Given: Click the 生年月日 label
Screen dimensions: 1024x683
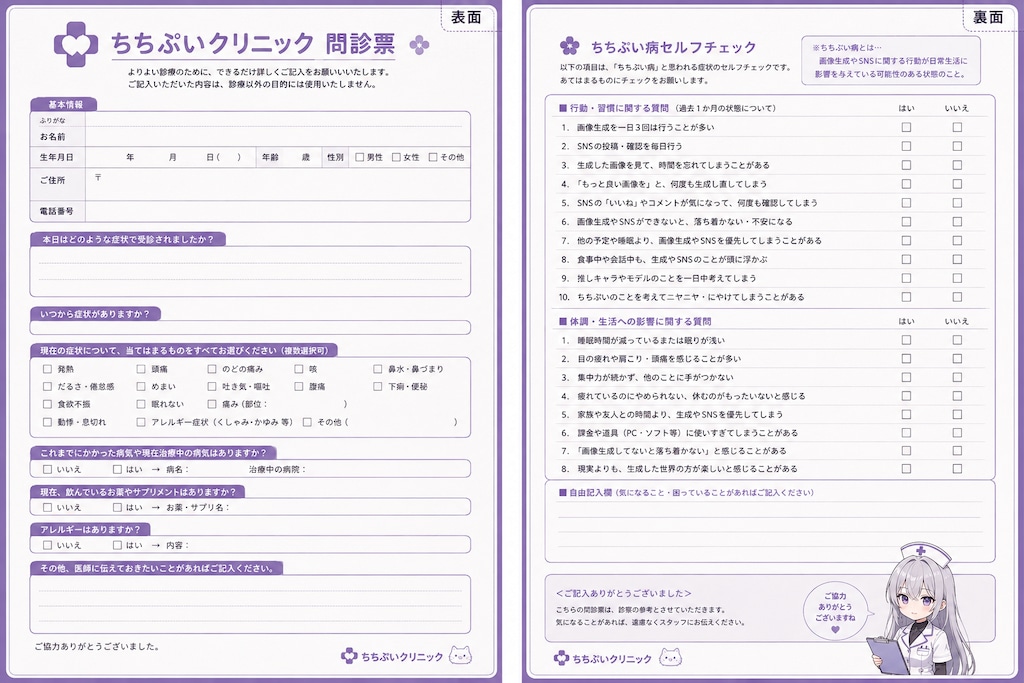Looking at the screenshot, I should 57,157.
